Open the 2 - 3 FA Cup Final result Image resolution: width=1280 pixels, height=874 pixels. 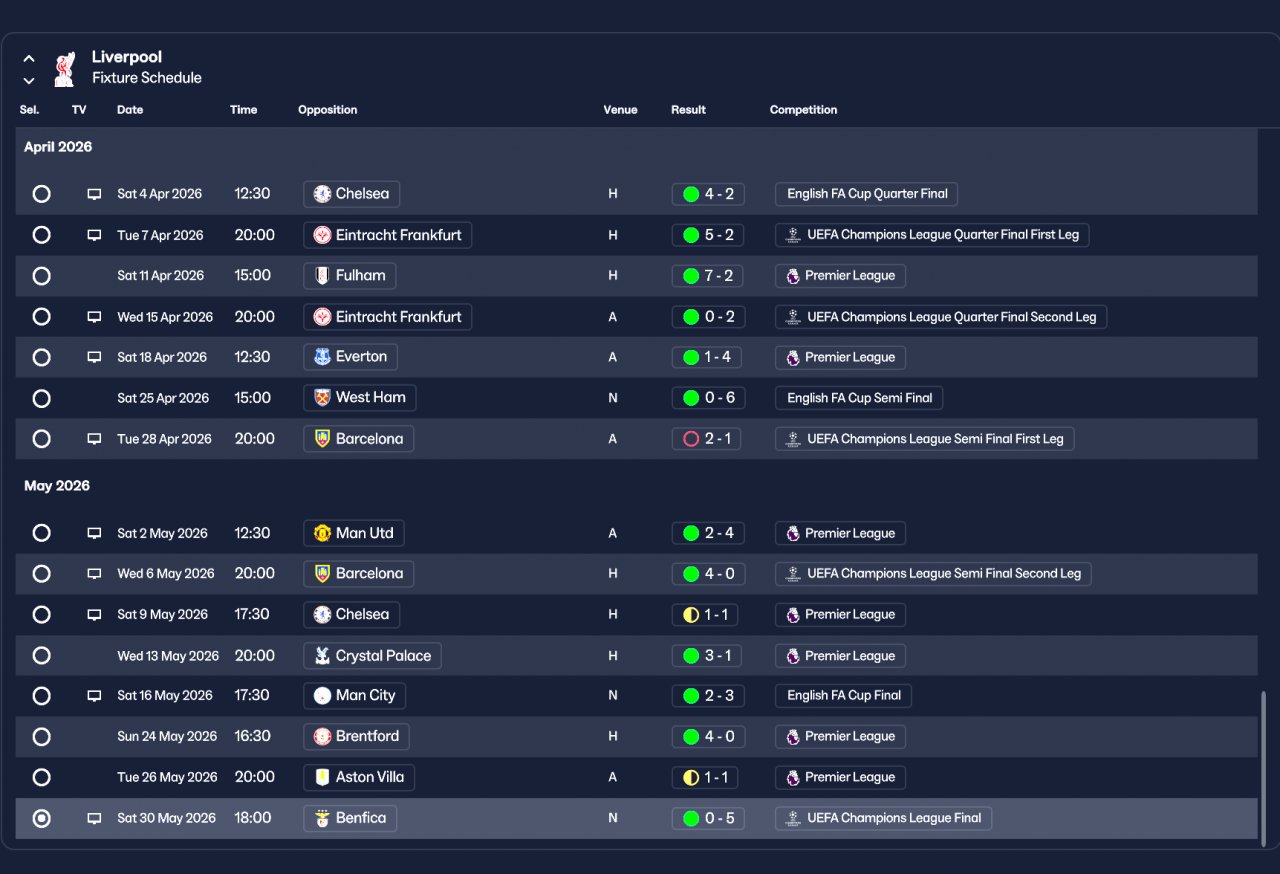(x=708, y=696)
